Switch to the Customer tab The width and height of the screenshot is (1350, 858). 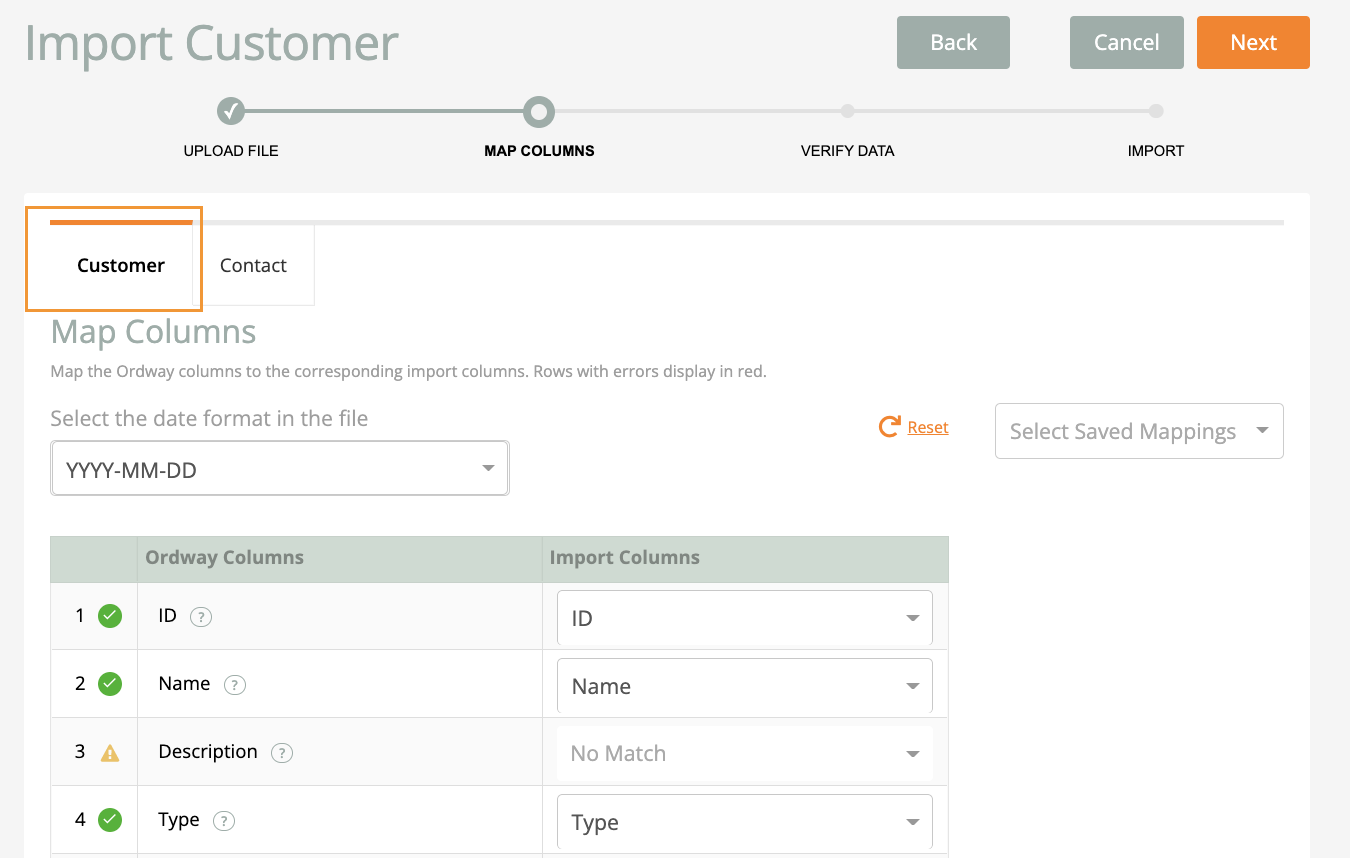pyautogui.click(x=121, y=265)
